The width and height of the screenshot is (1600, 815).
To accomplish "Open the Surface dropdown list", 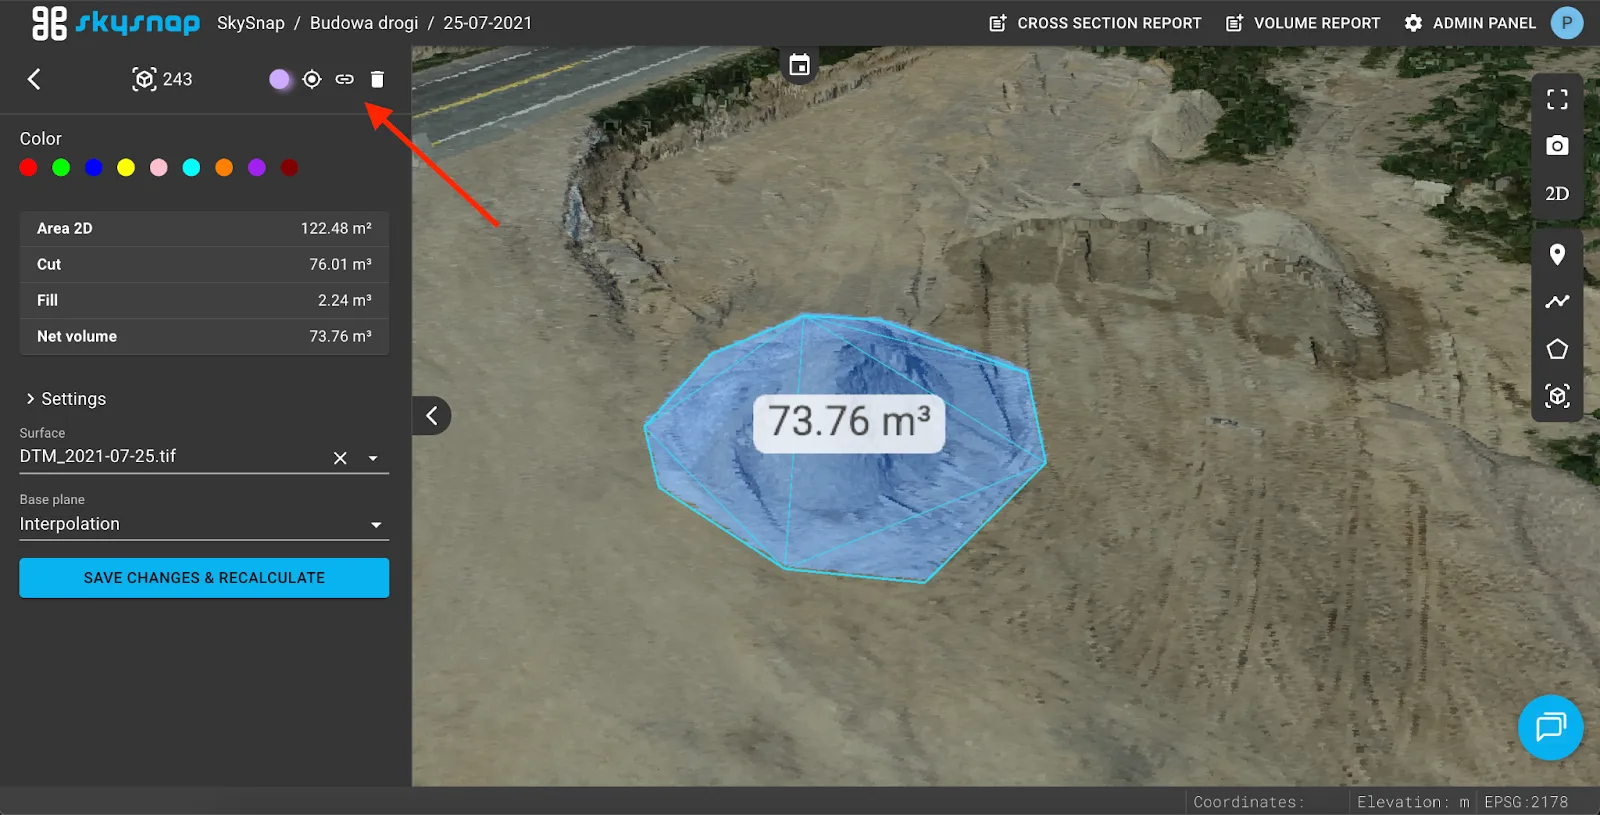I will pyautogui.click(x=373, y=458).
